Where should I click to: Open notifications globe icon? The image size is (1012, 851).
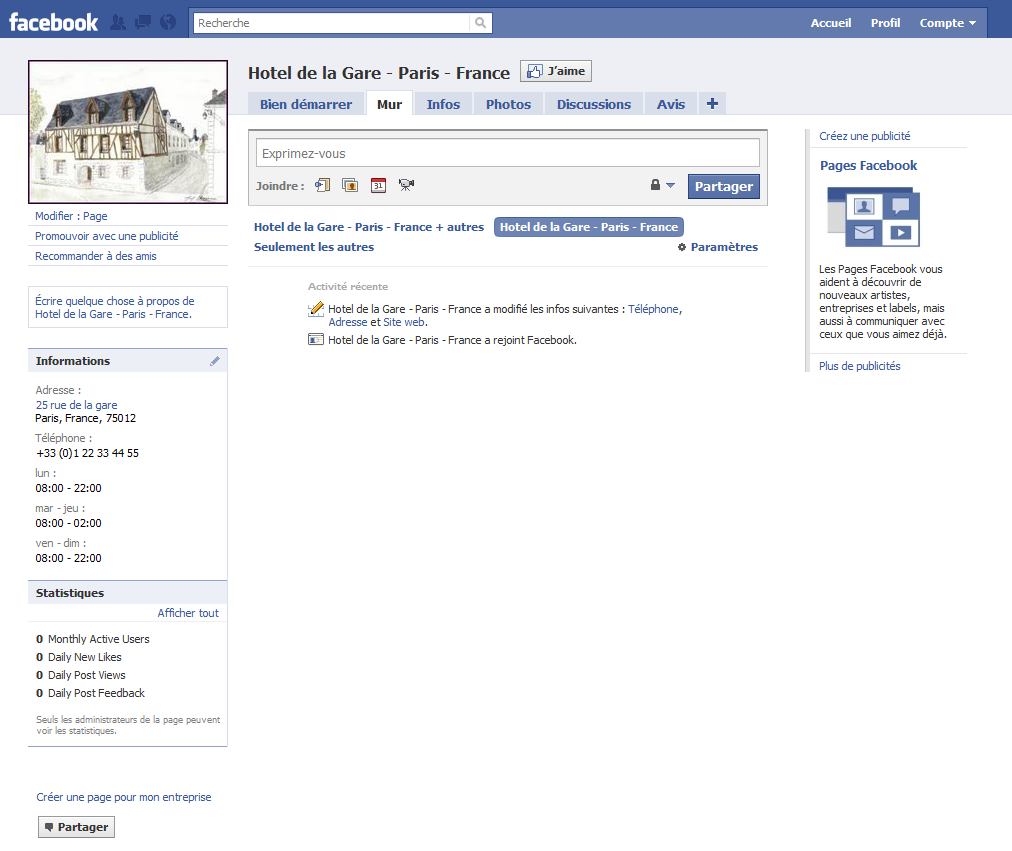coord(168,23)
